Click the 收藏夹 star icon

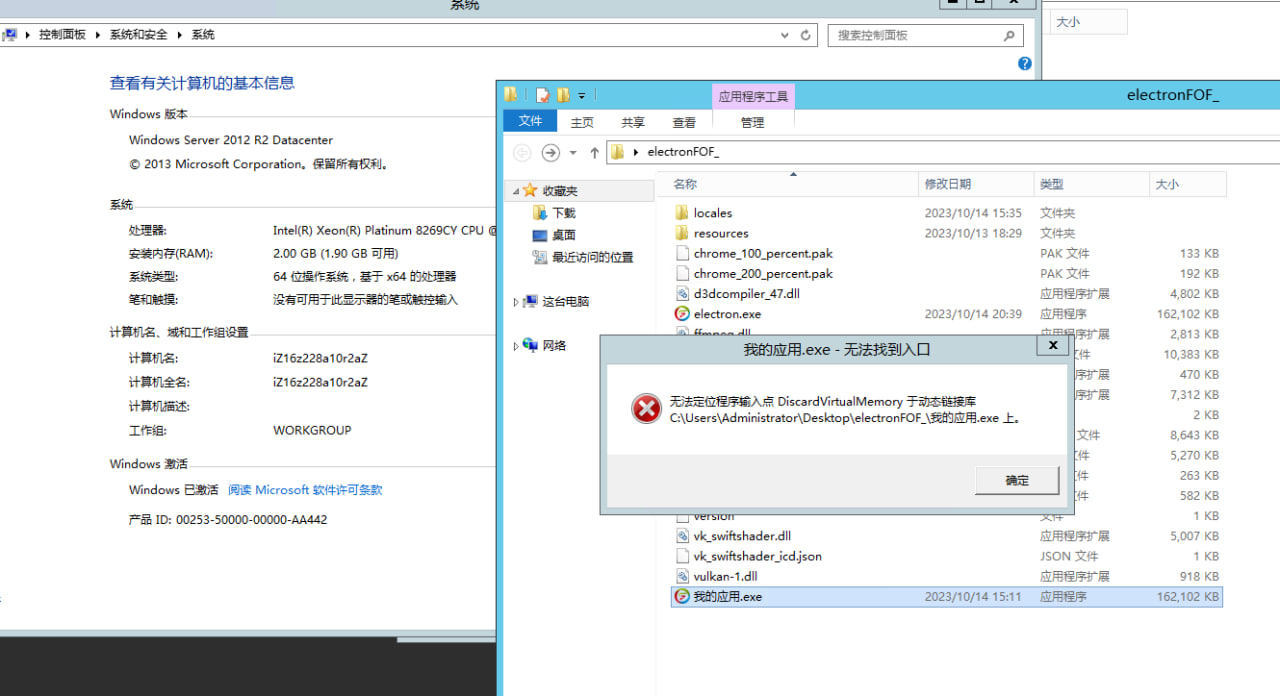(530, 190)
